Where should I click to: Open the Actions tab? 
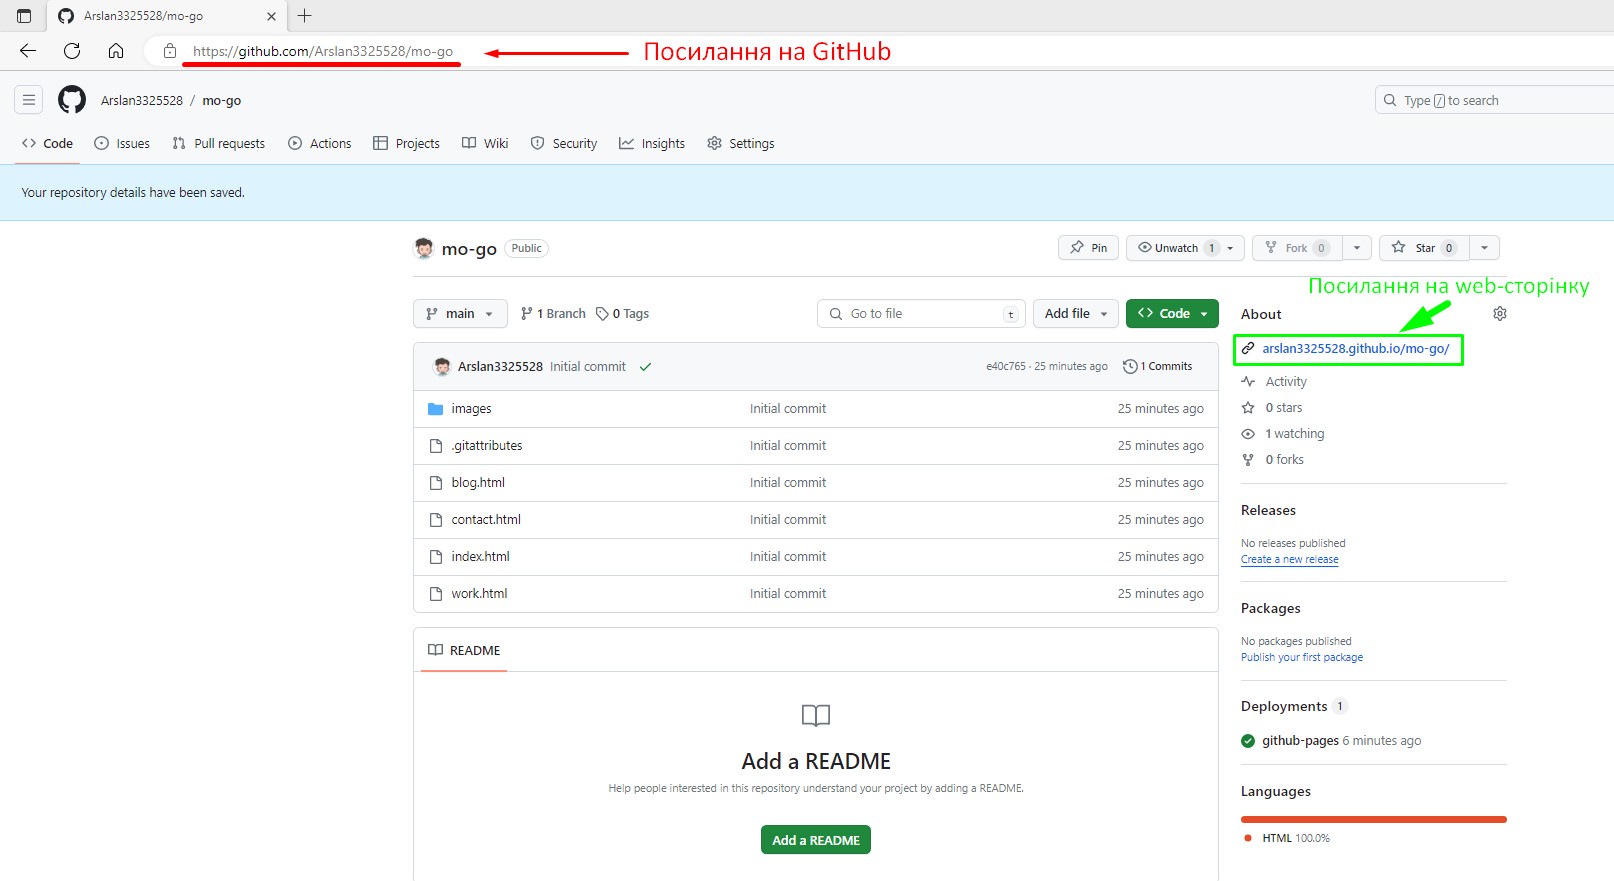(x=320, y=144)
